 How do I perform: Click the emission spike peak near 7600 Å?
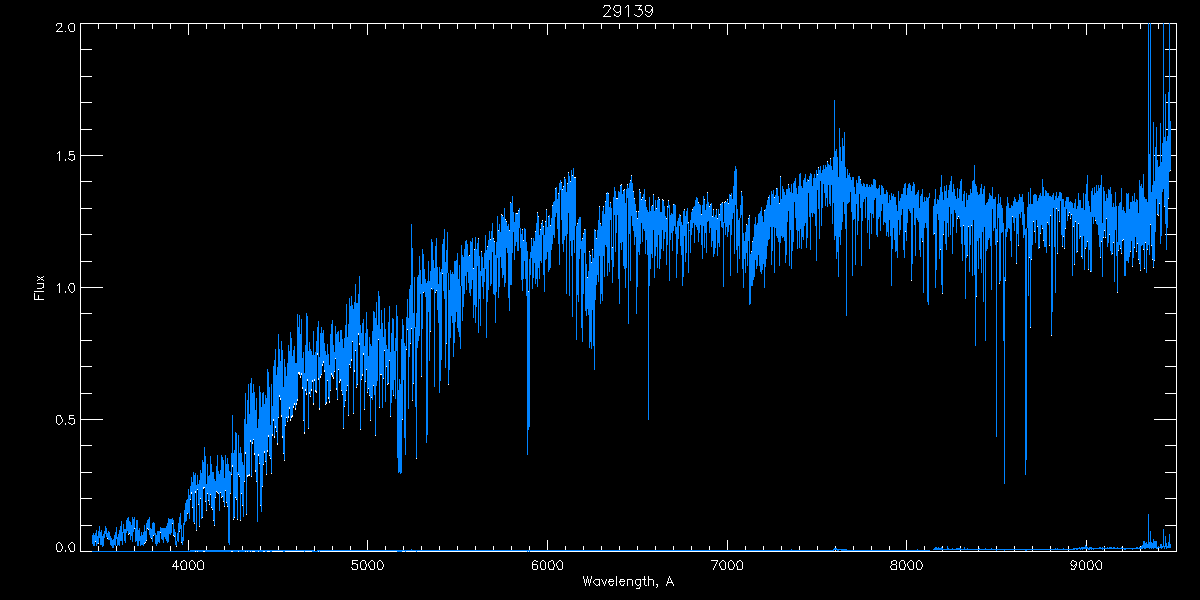[x=834, y=102]
